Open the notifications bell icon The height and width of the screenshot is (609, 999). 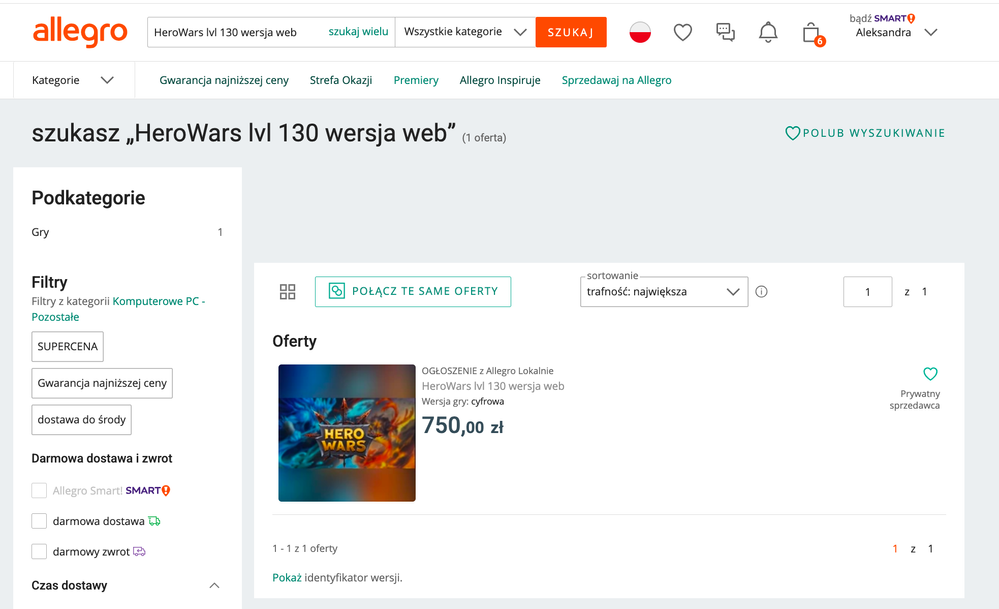coord(768,32)
